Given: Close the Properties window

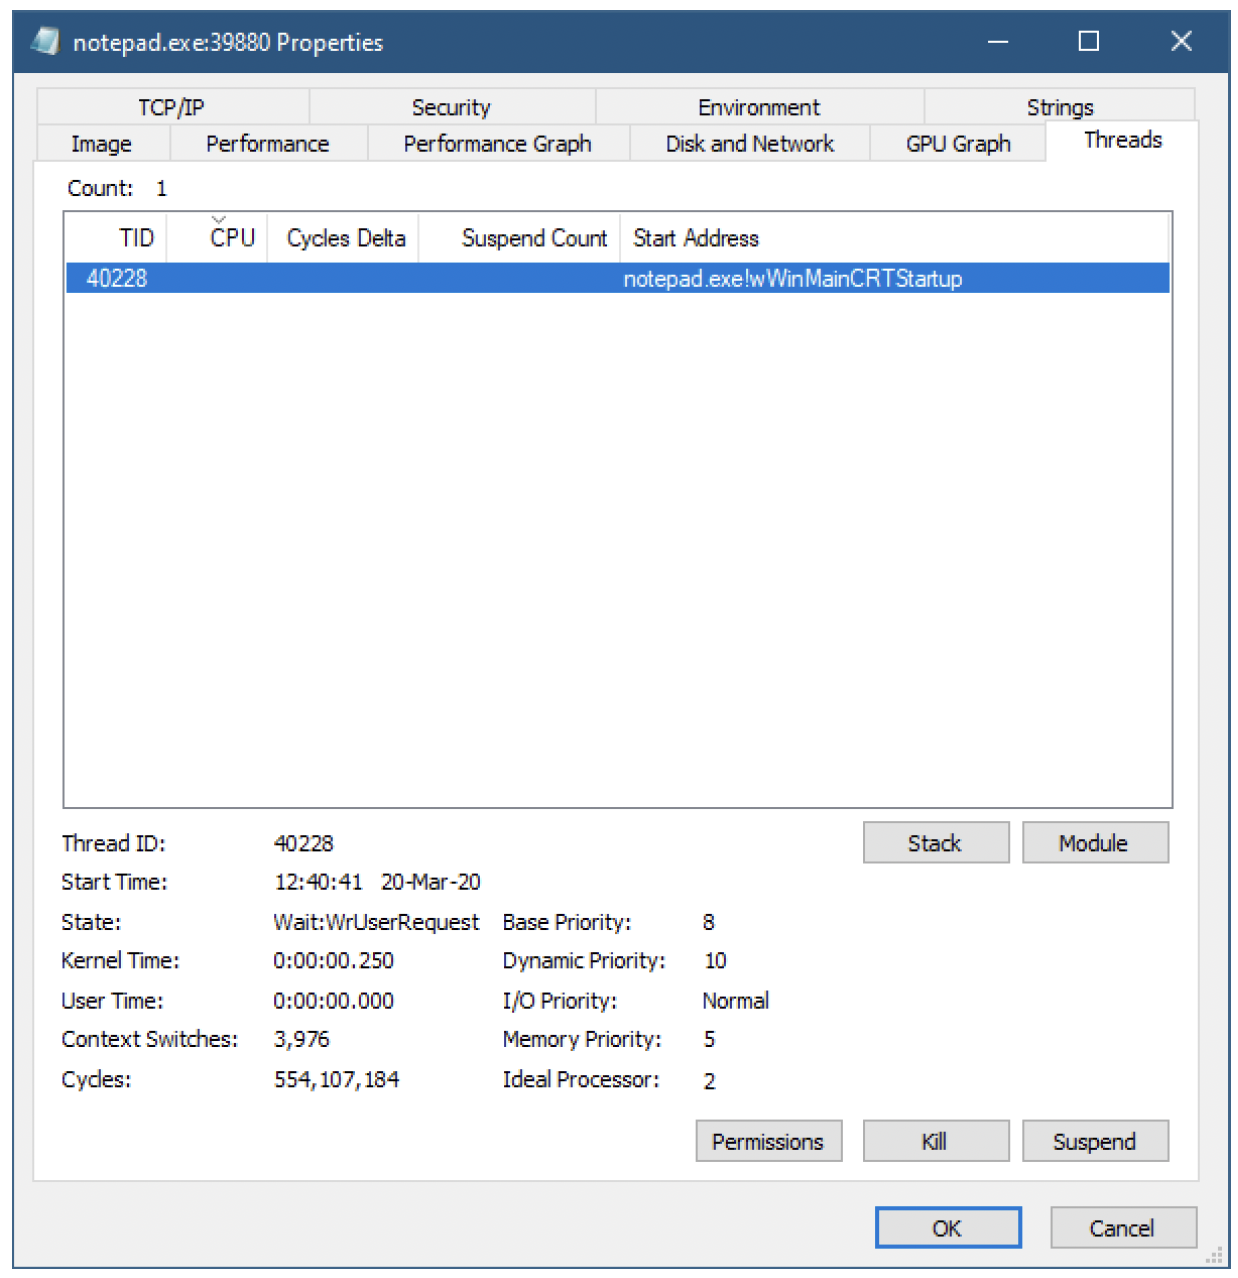Looking at the screenshot, I should pyautogui.click(x=1181, y=41).
